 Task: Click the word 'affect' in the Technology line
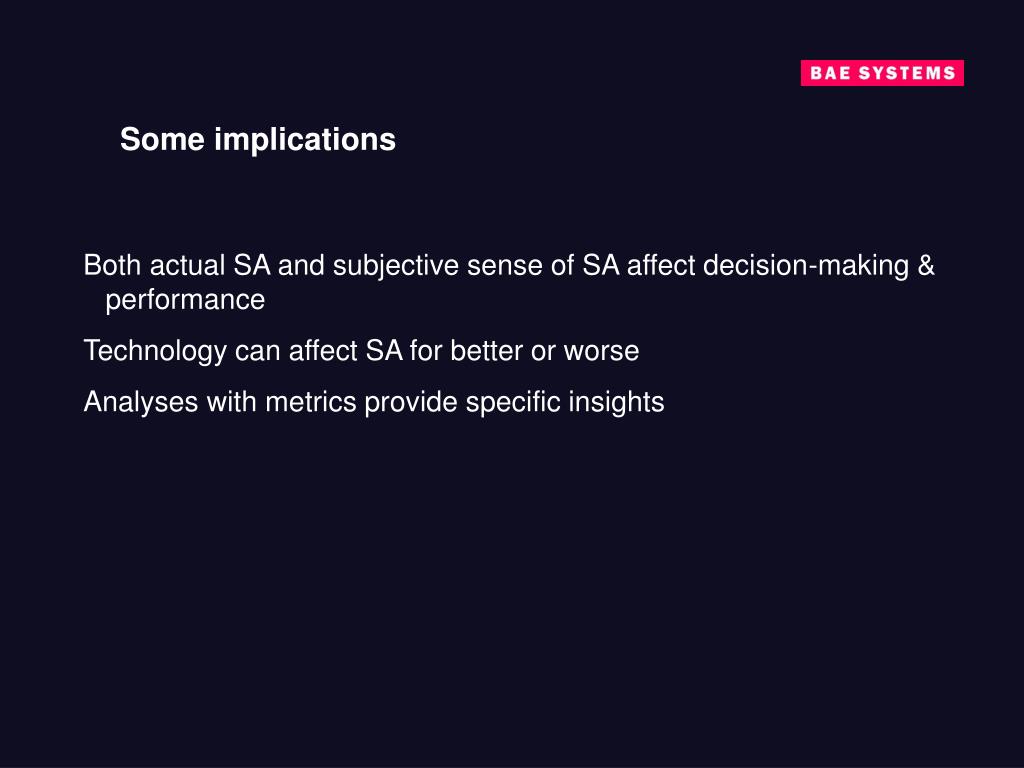[x=323, y=351]
